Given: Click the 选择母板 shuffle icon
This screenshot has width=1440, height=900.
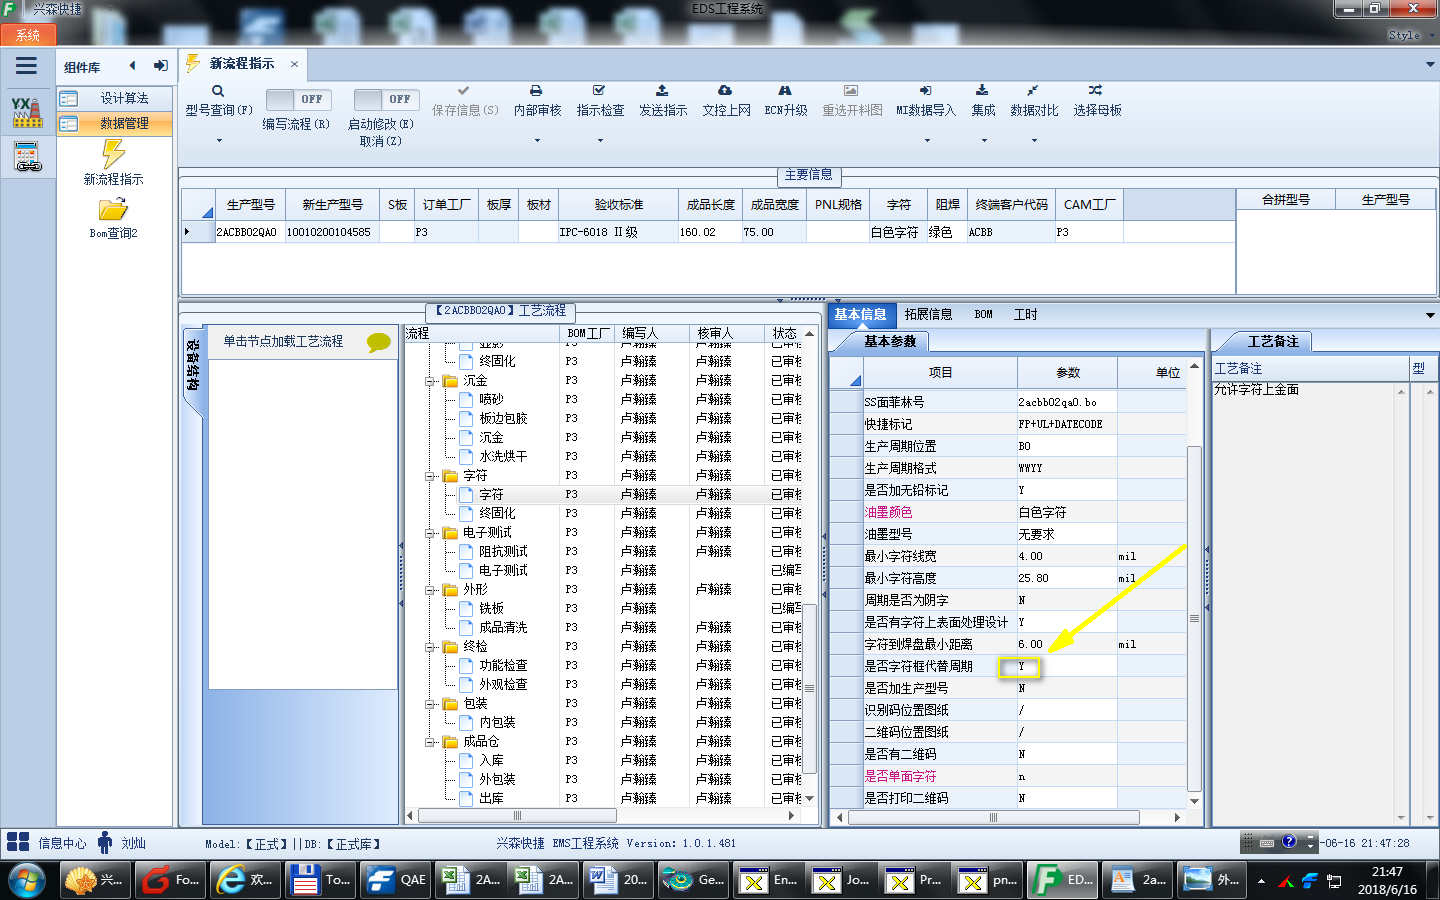Looking at the screenshot, I should (1096, 91).
